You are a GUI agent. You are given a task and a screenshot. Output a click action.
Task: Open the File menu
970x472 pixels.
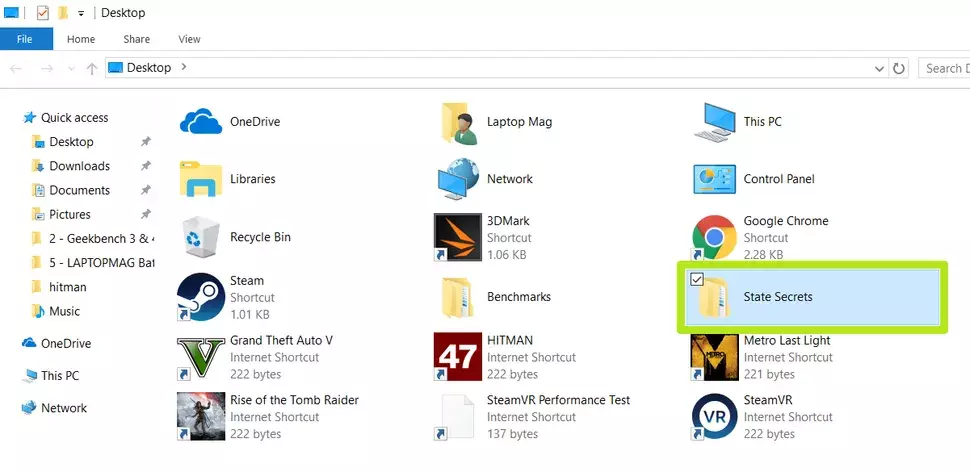click(25, 39)
